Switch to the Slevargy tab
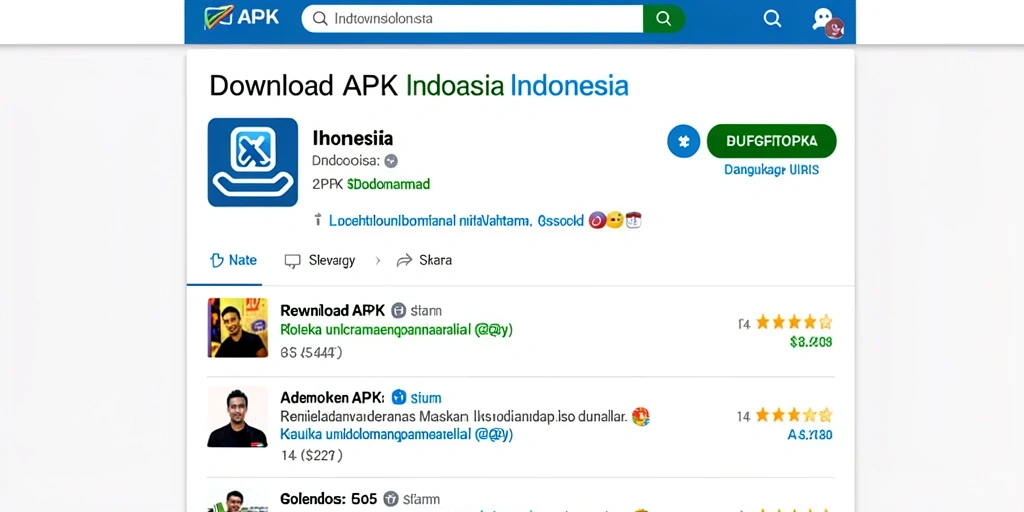This screenshot has height=512, width=1024. click(x=320, y=261)
